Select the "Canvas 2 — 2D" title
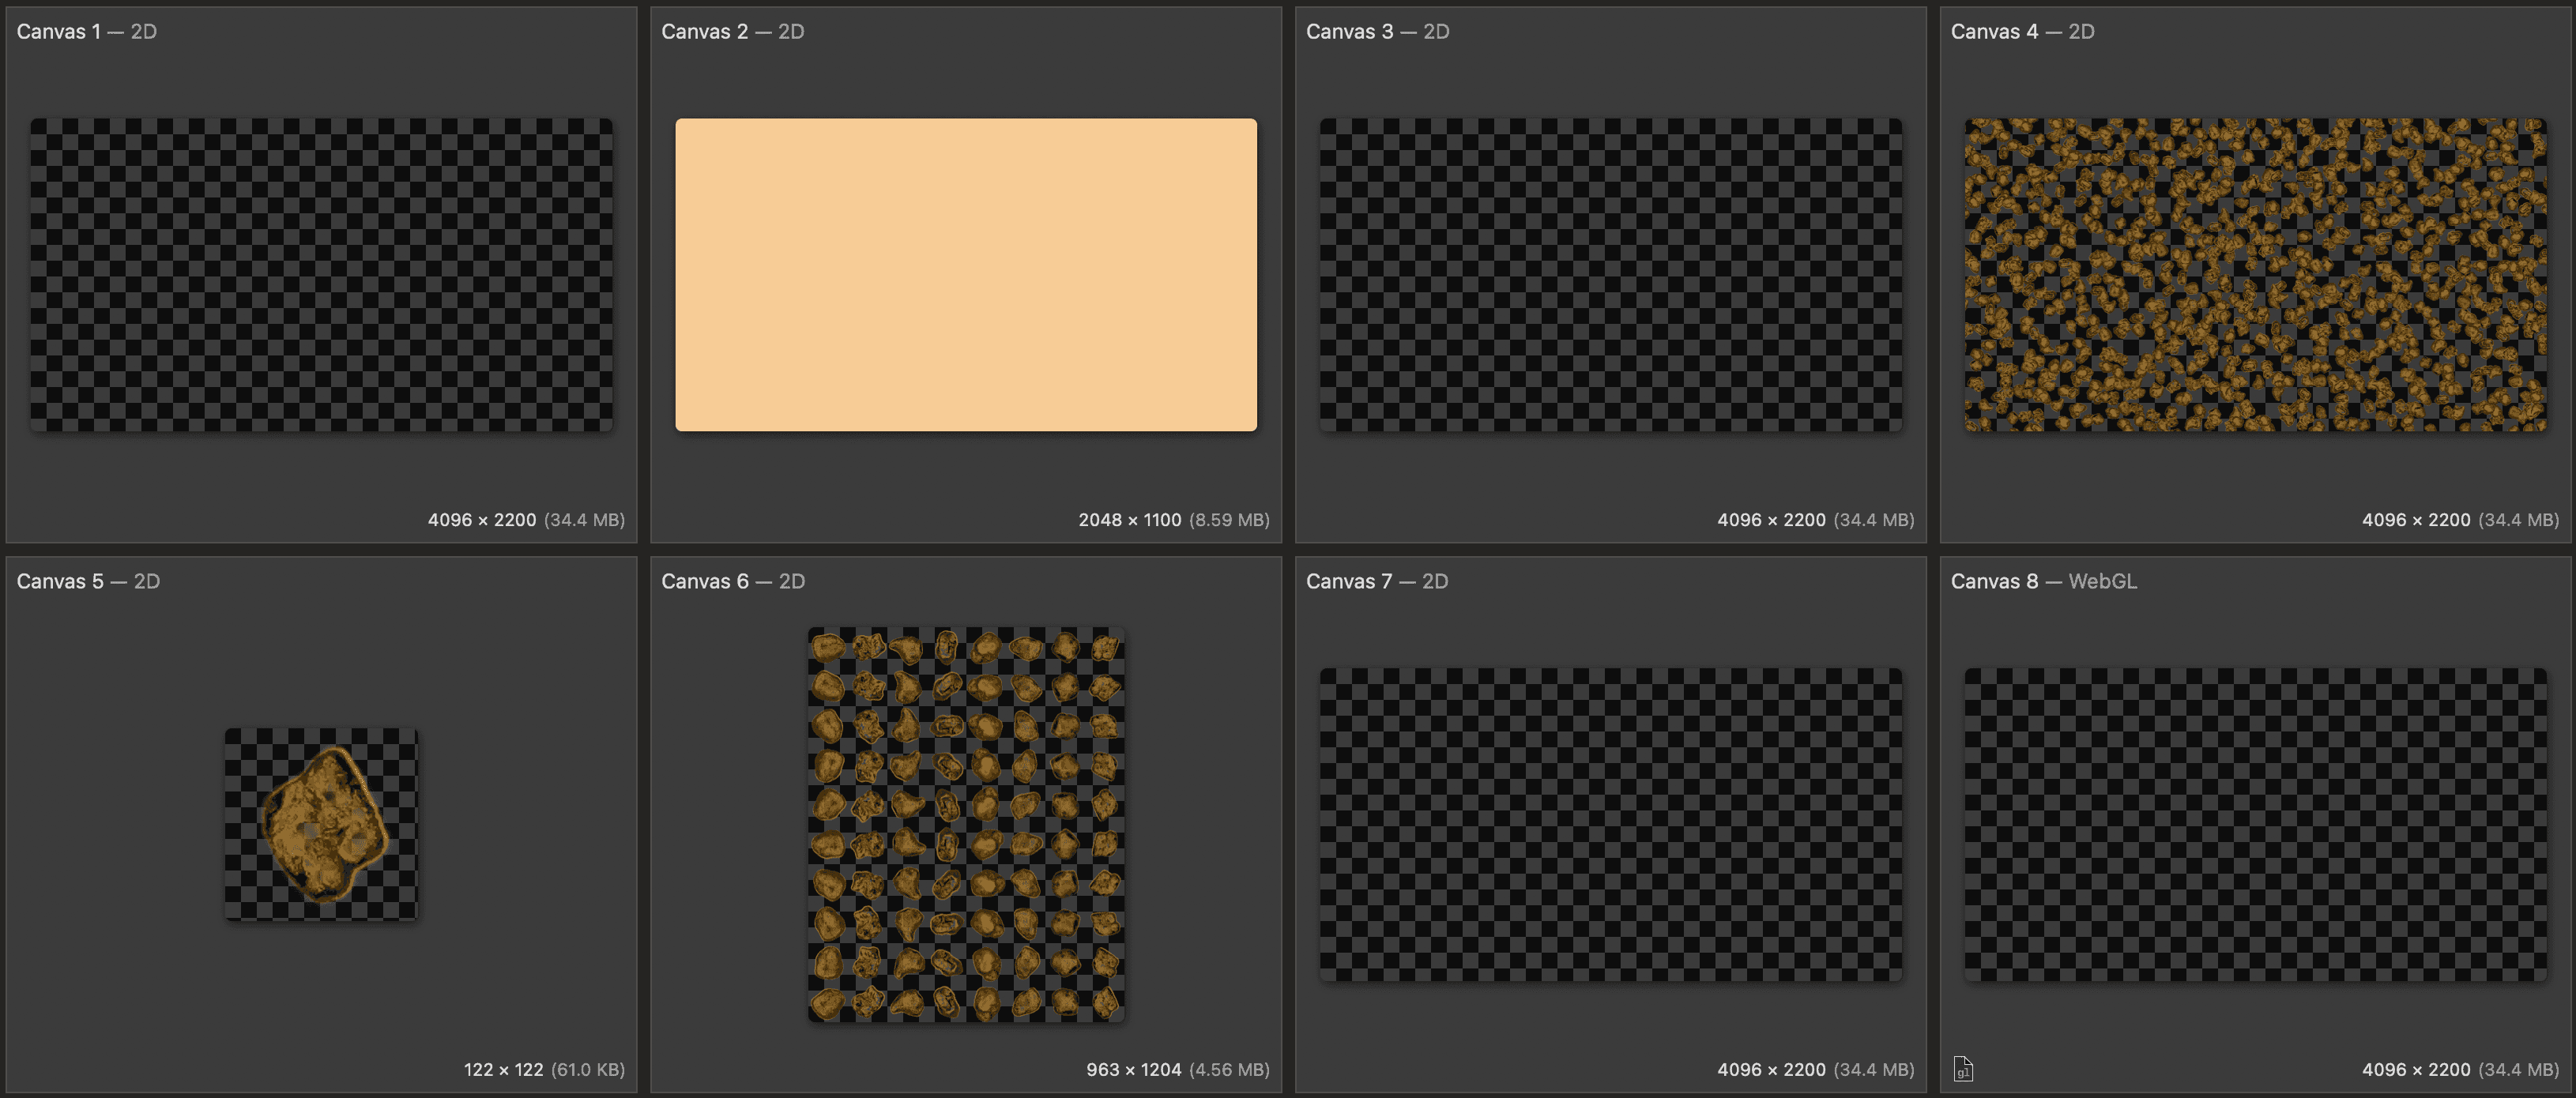This screenshot has width=2576, height=1098. (733, 31)
